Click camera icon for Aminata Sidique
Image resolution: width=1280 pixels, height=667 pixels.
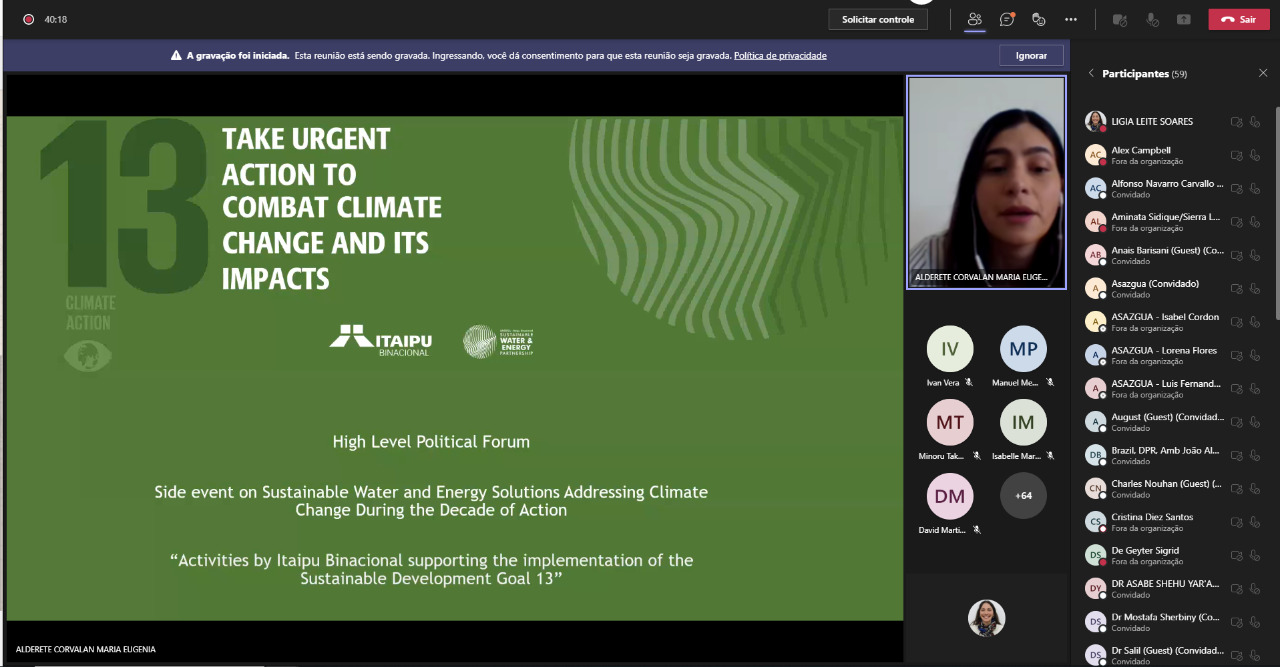(x=1237, y=222)
